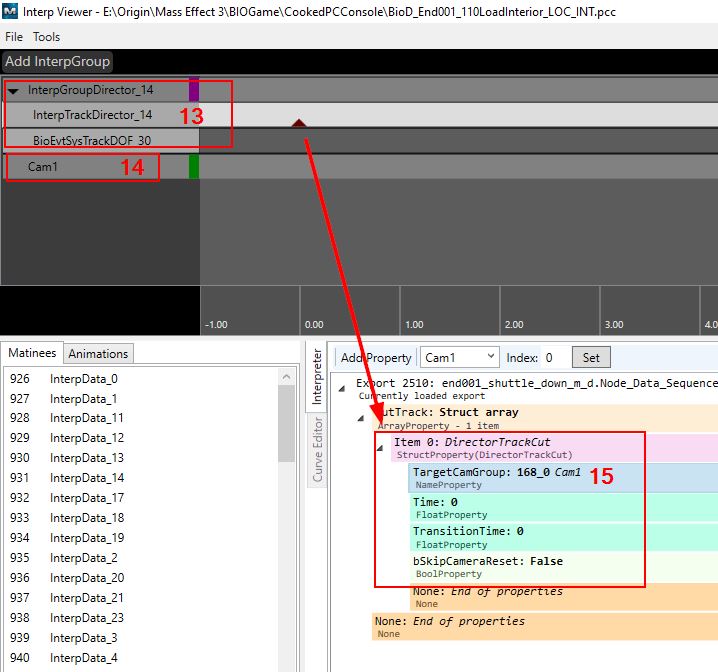Click Add InterpGroup button
718x672 pixels.
58,61
